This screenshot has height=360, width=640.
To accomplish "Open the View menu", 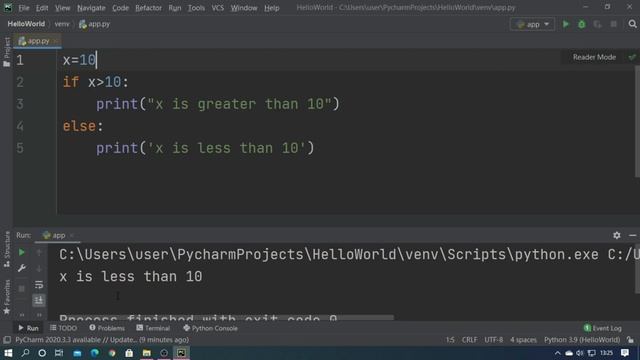I will pos(62,8).
